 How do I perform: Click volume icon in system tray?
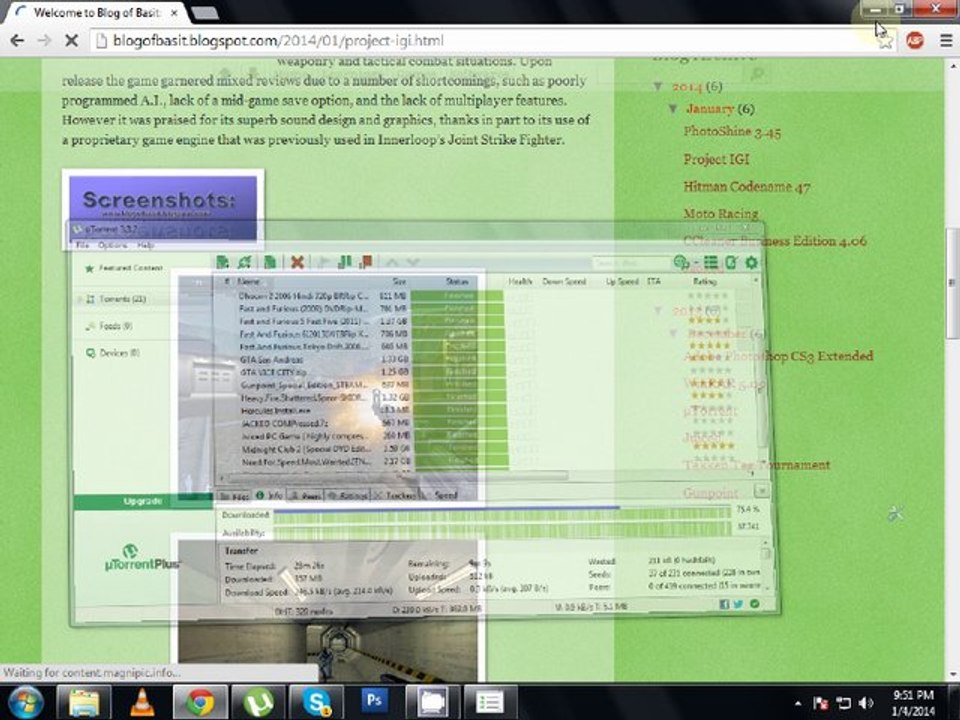pos(866,703)
